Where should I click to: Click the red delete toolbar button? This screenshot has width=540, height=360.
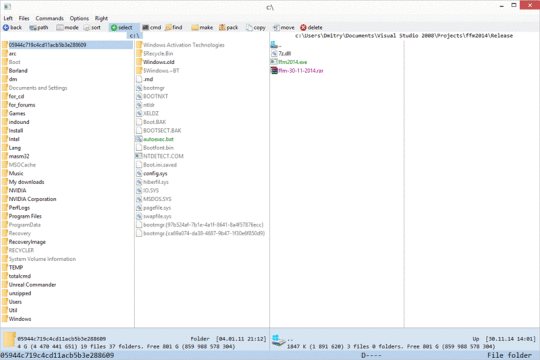pyautogui.click(x=311, y=28)
